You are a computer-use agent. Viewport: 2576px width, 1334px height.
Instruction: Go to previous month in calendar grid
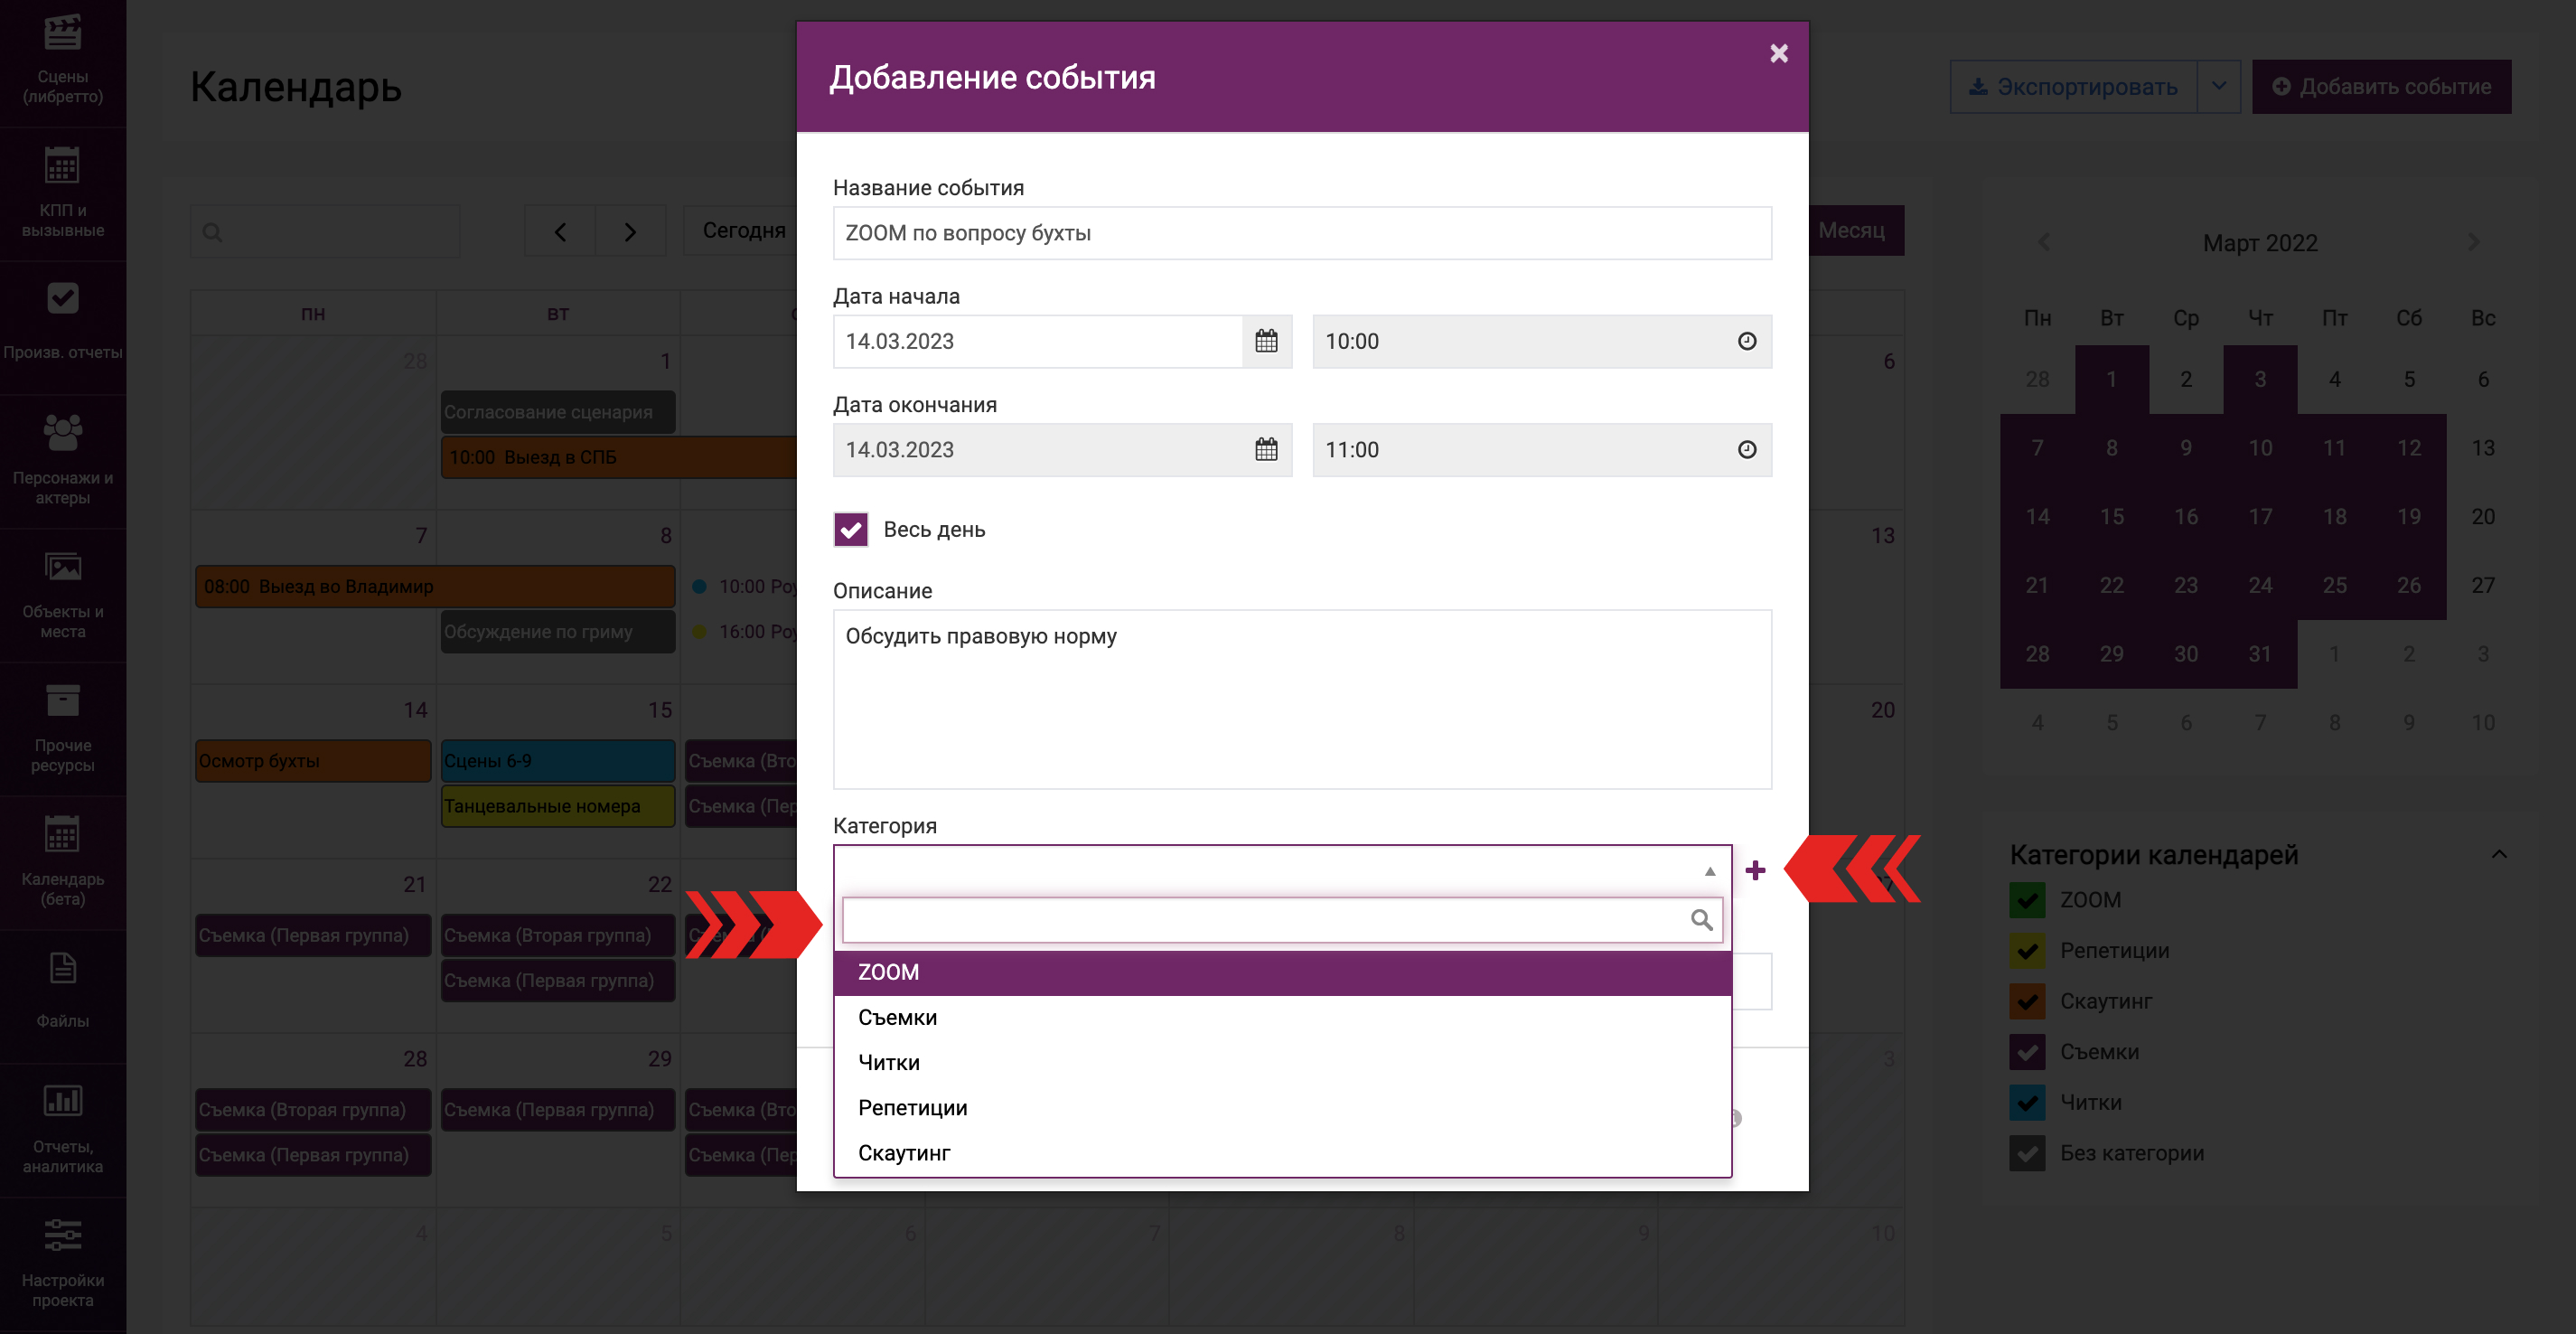coord(560,232)
